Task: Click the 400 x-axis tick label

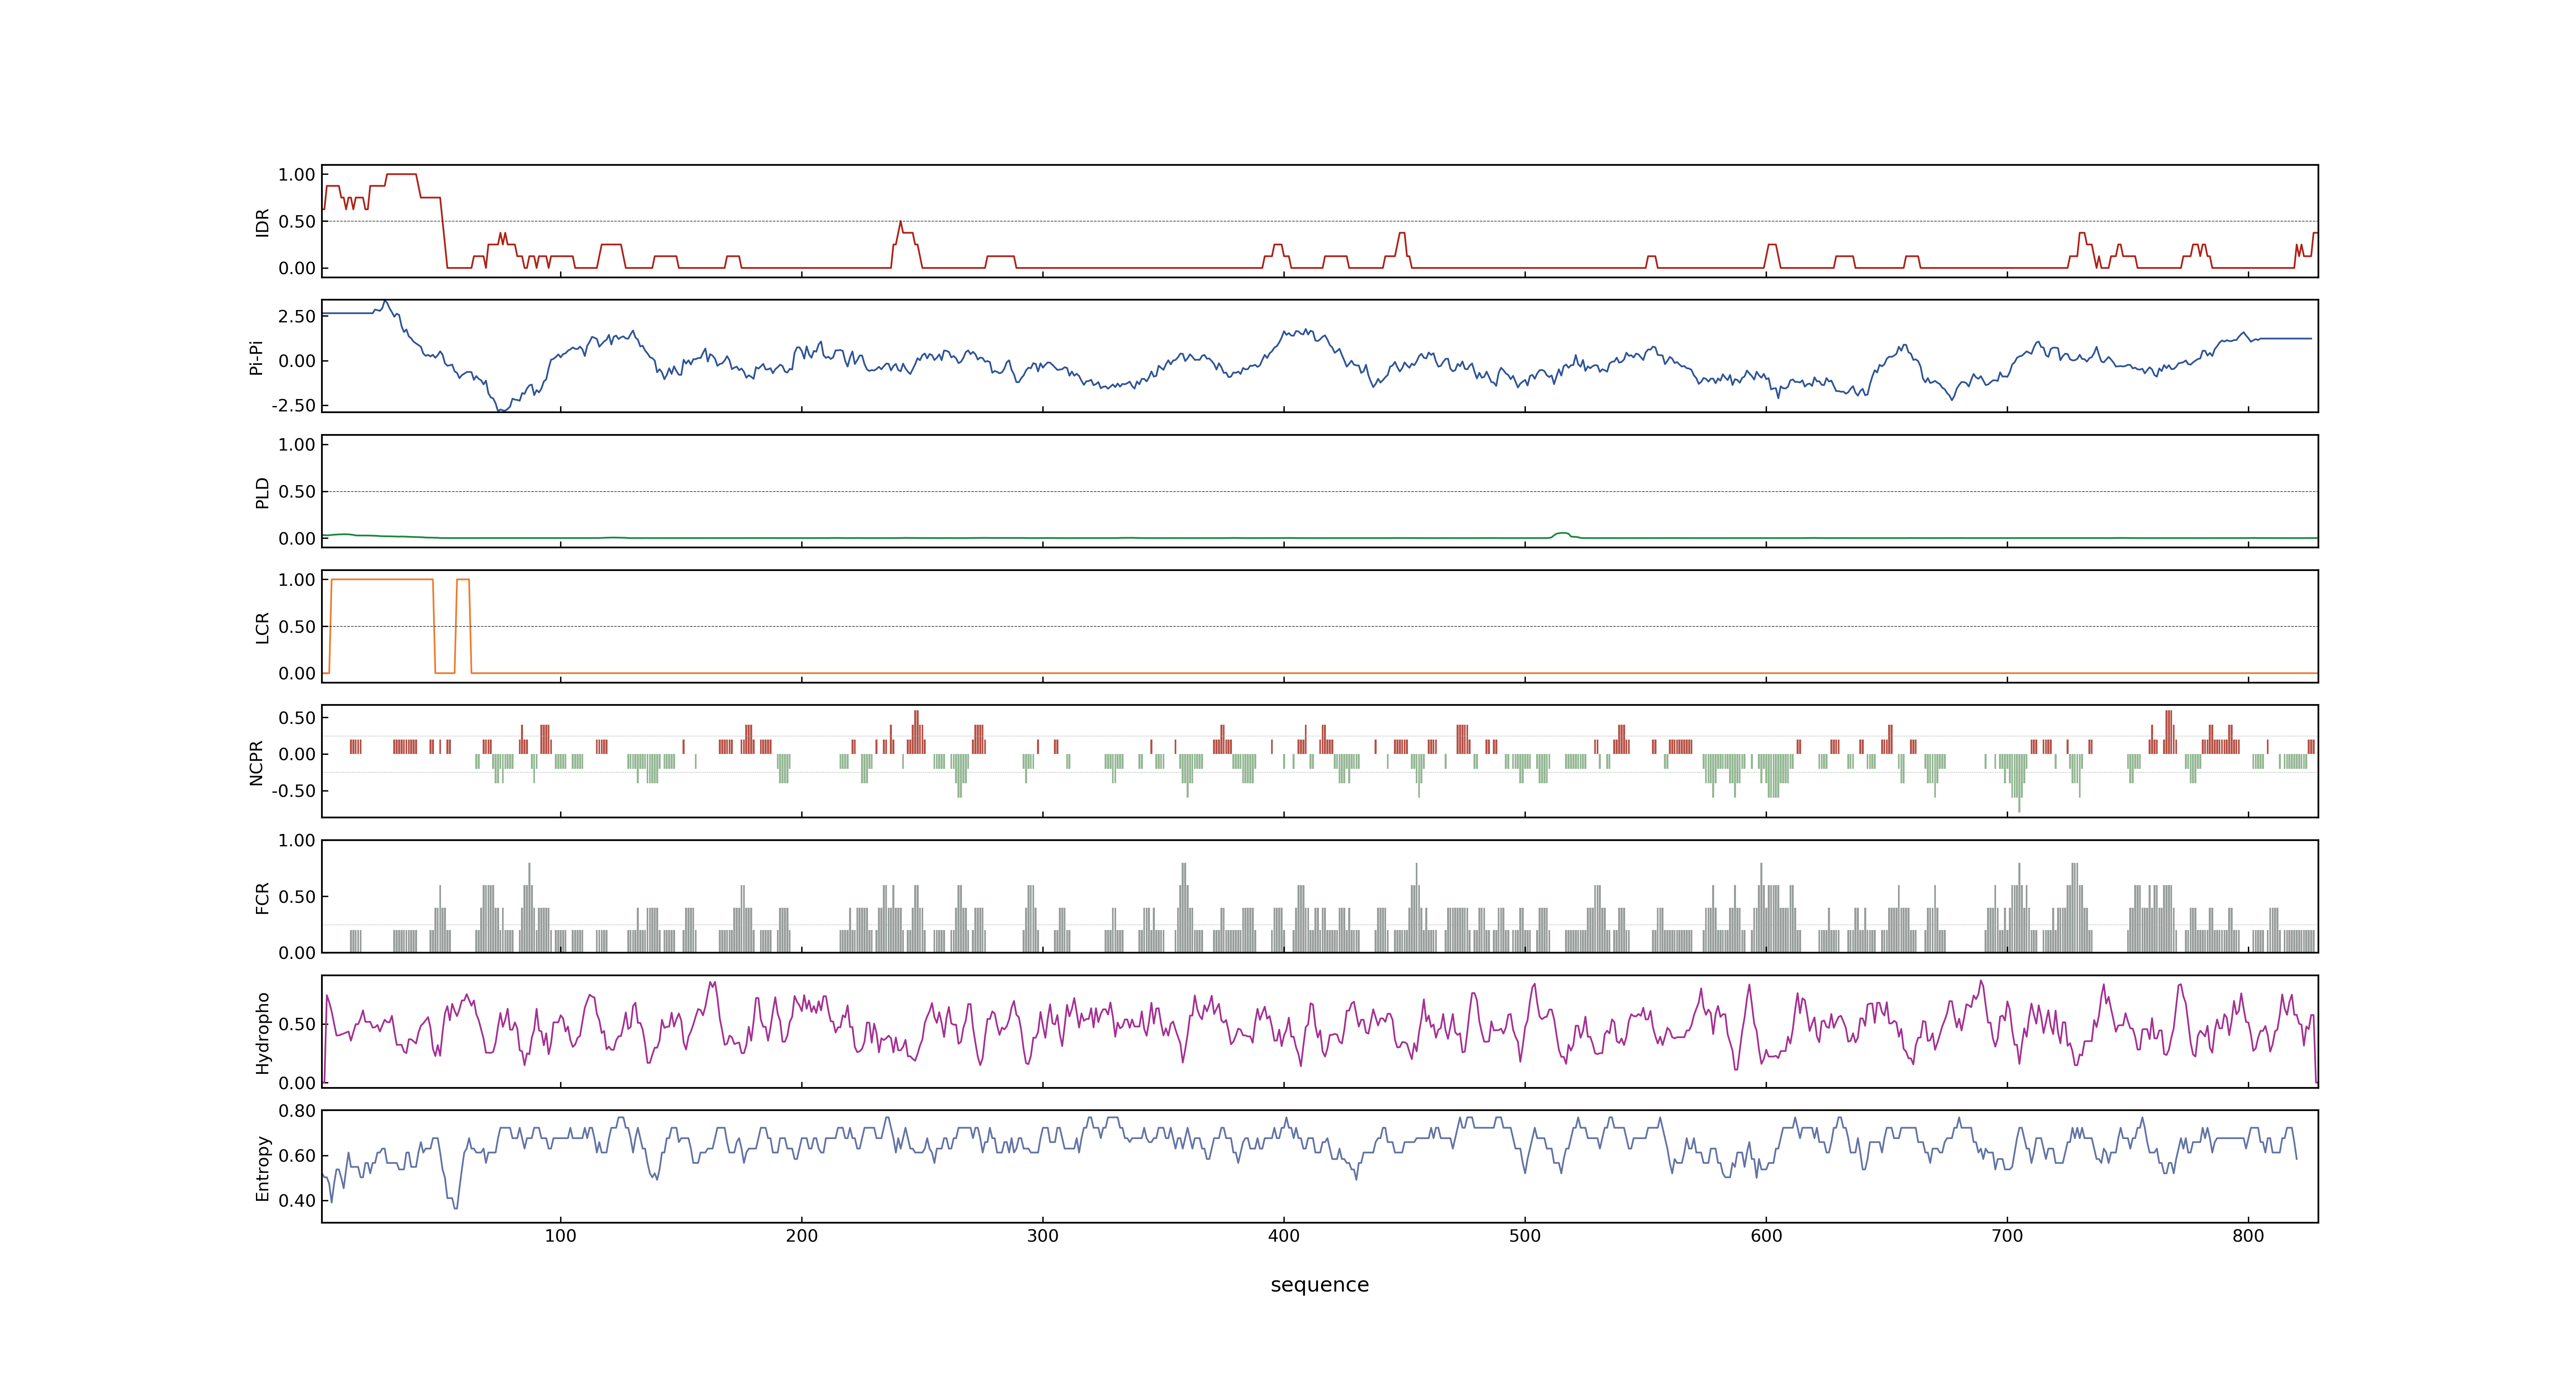Action: pos(1283,1236)
